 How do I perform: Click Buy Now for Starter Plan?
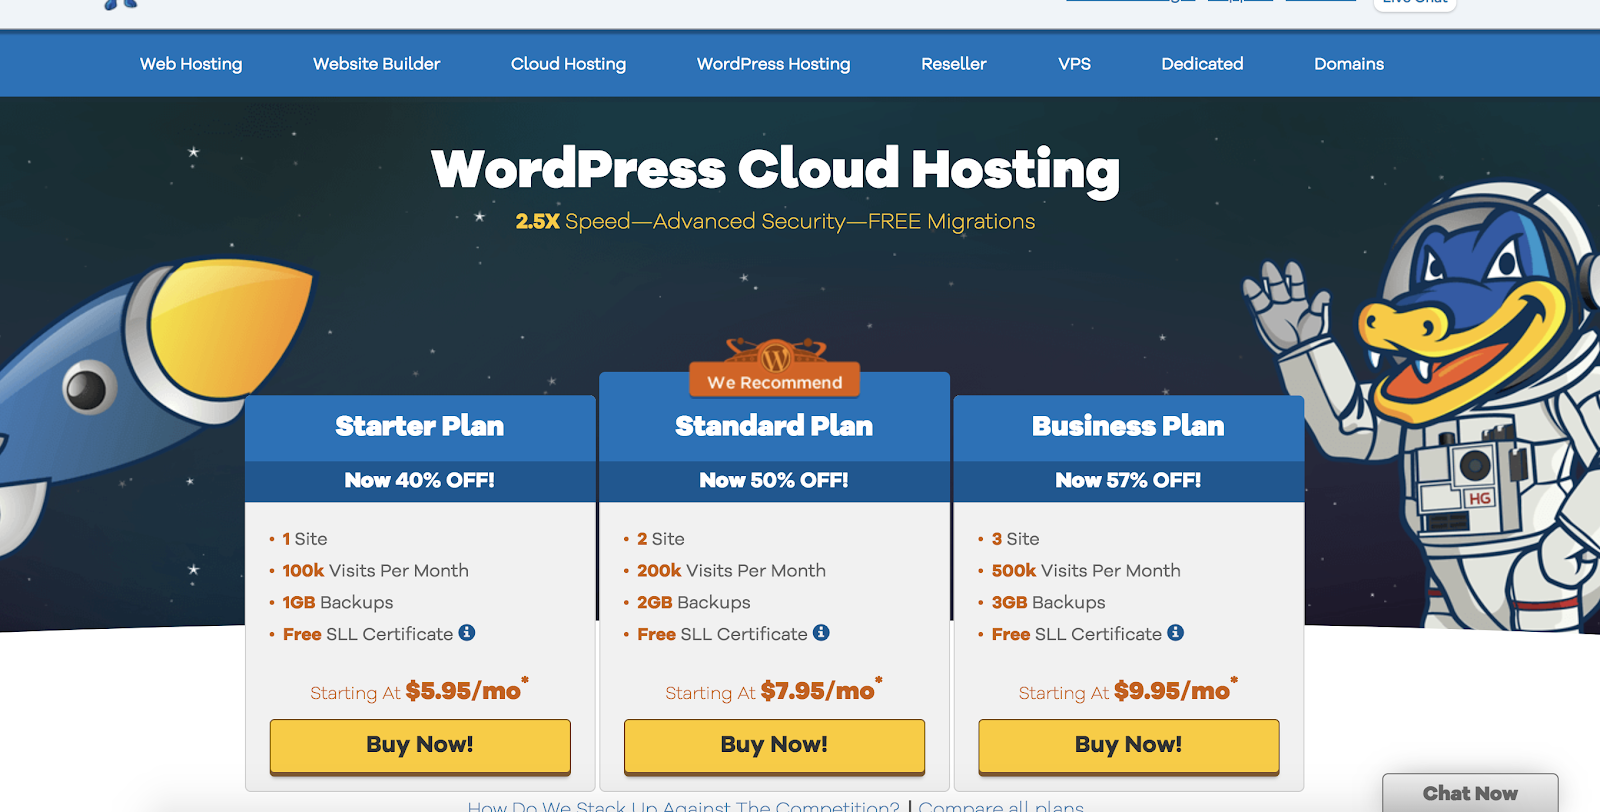pyautogui.click(x=420, y=745)
